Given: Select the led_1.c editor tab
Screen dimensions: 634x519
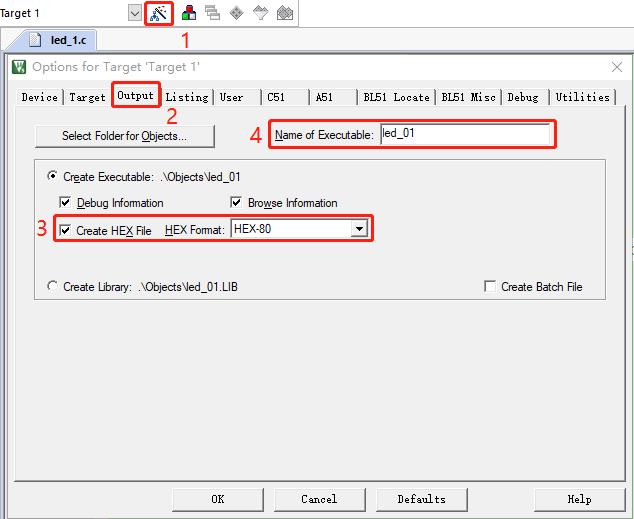Looking at the screenshot, I should coord(57,40).
